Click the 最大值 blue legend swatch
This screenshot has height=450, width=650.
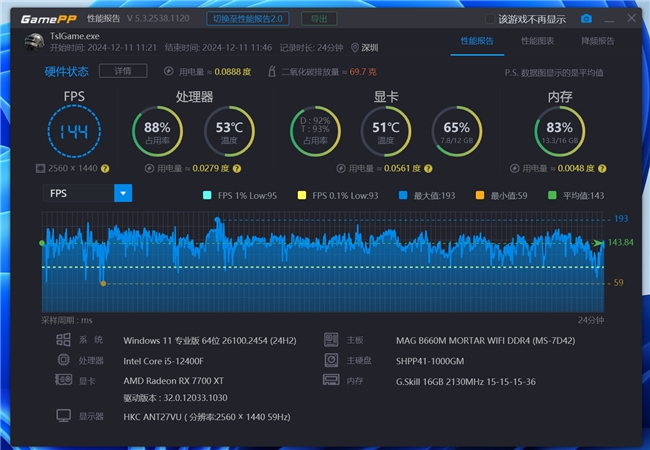coord(403,195)
